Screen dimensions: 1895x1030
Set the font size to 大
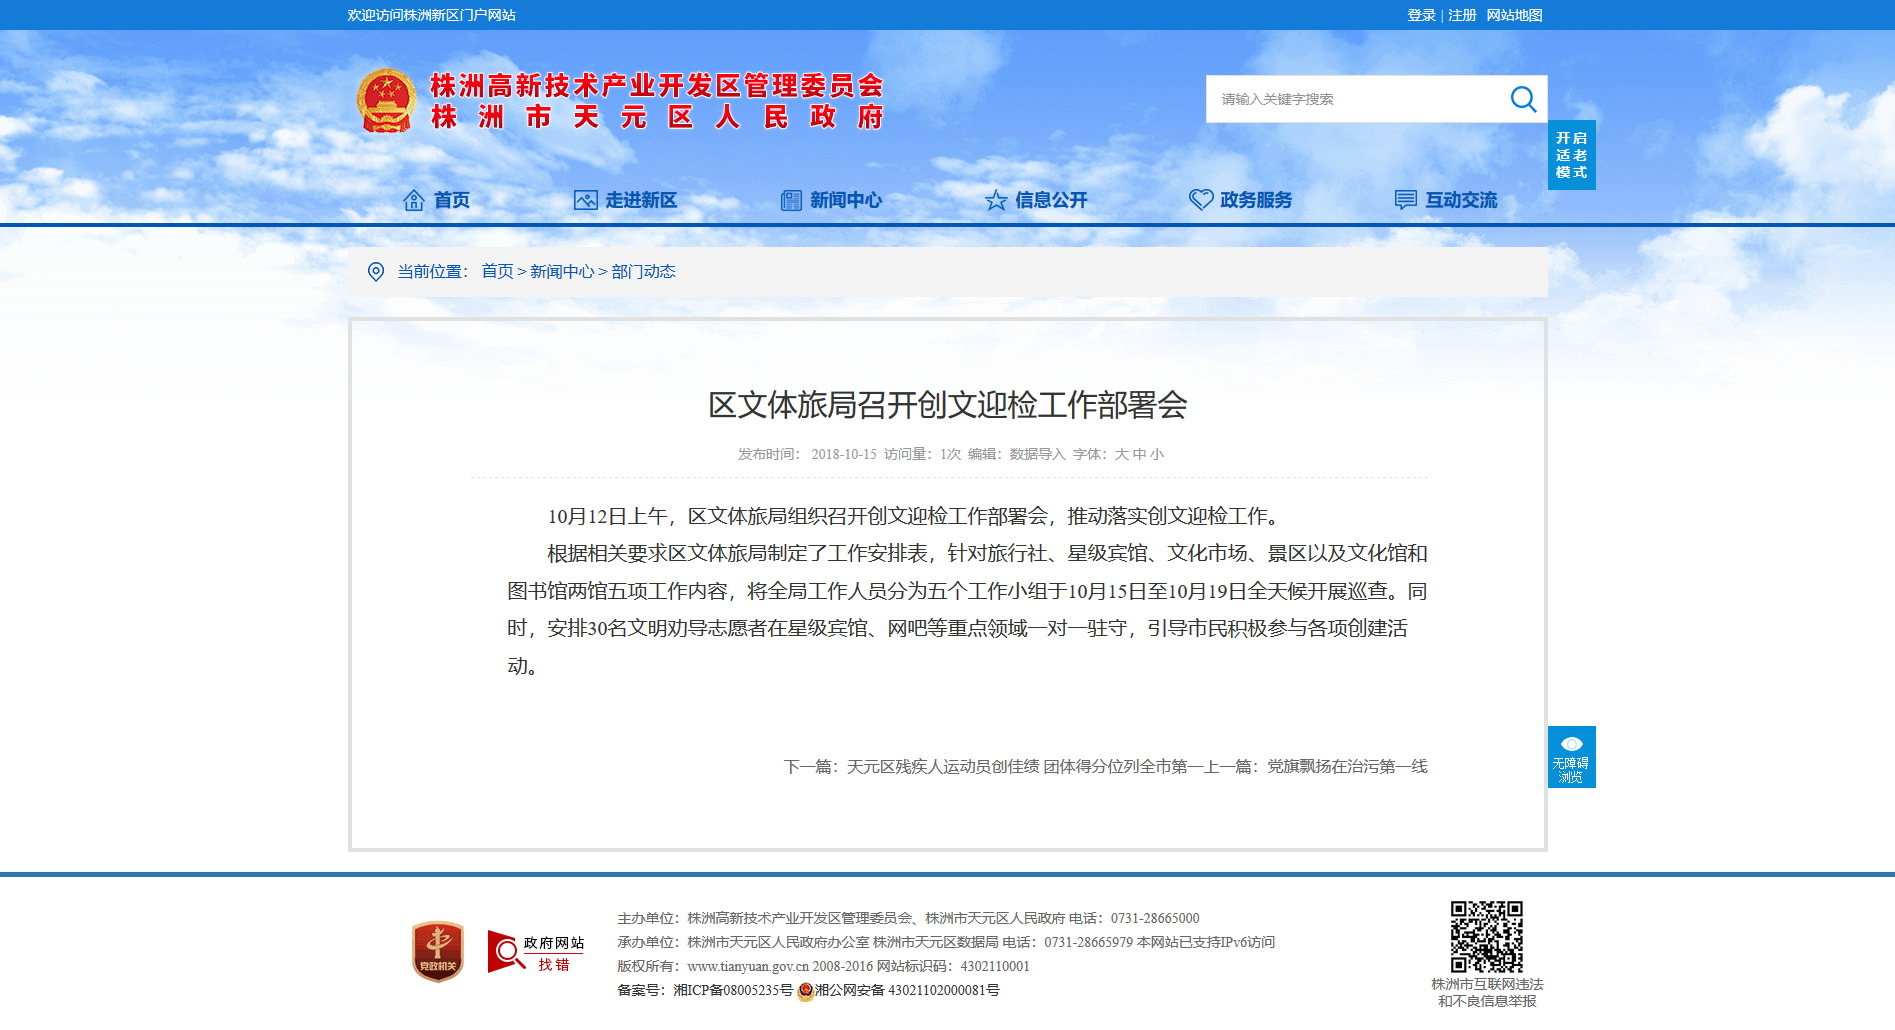(x=1121, y=454)
